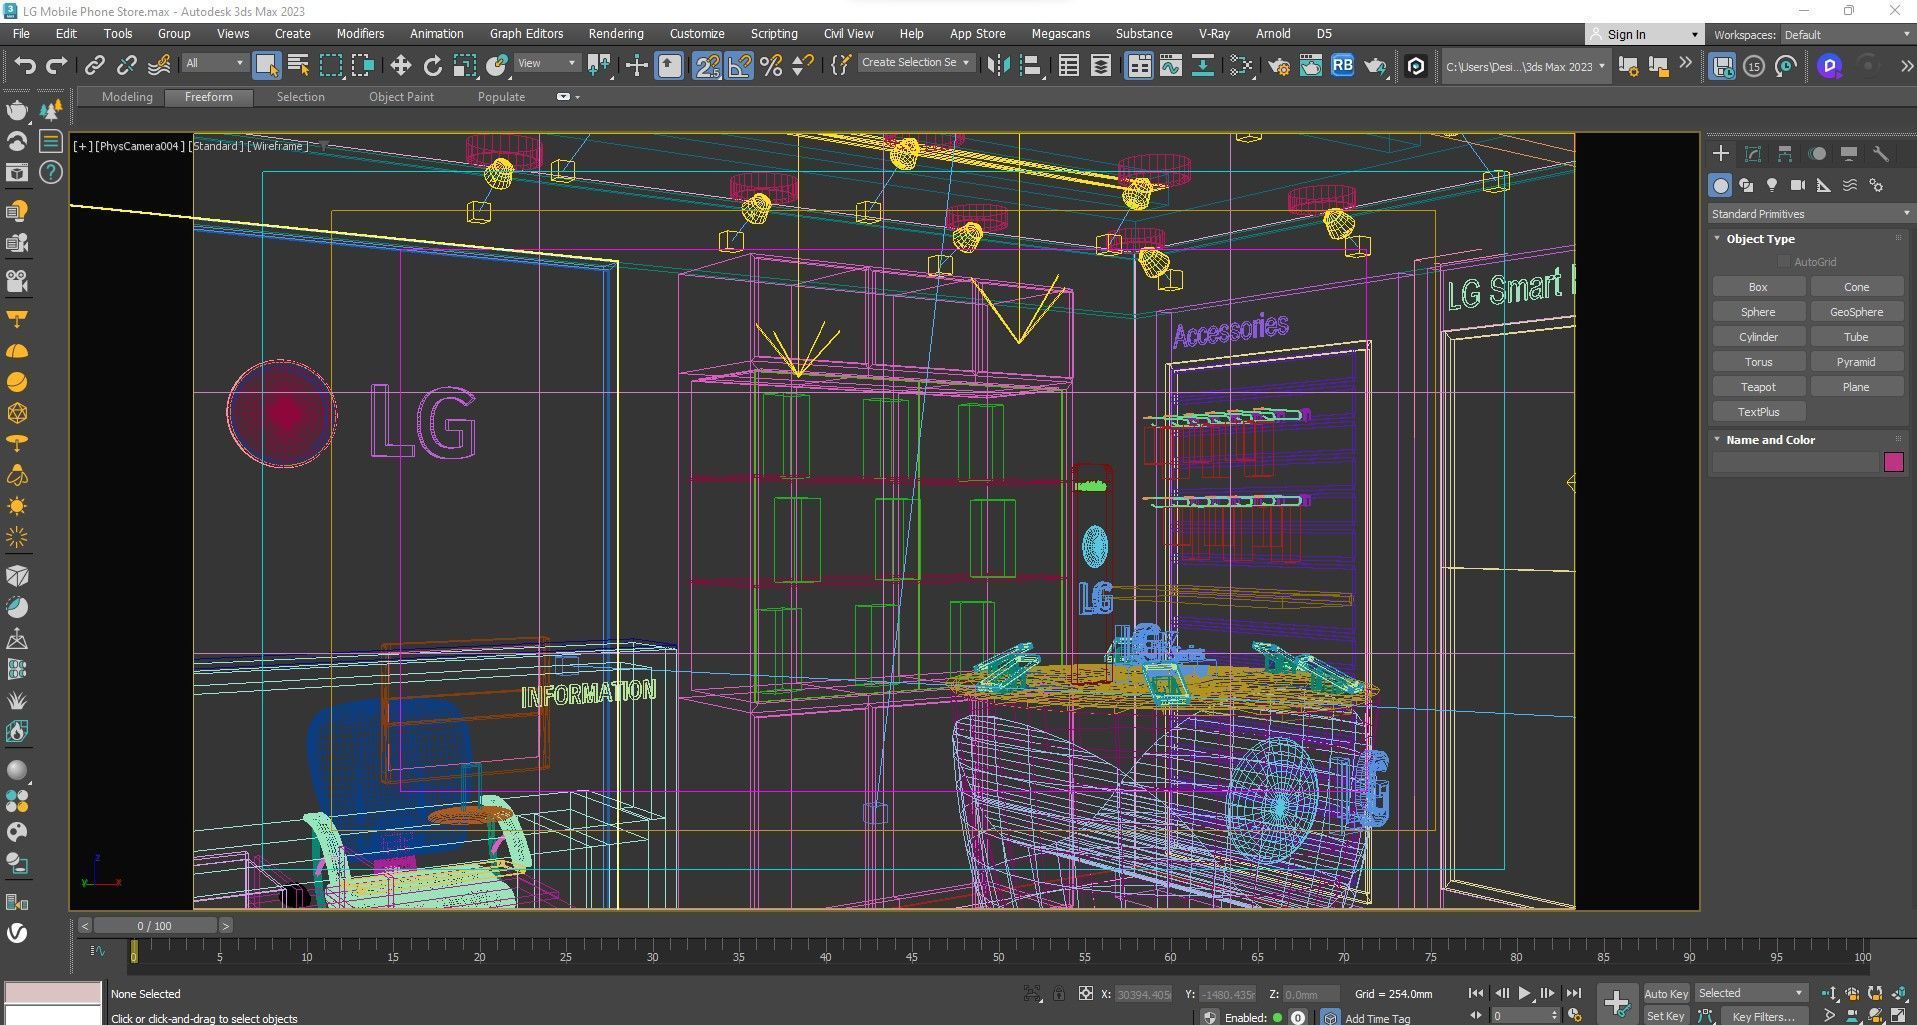
Task: Click the object name input field
Action: (1796, 462)
